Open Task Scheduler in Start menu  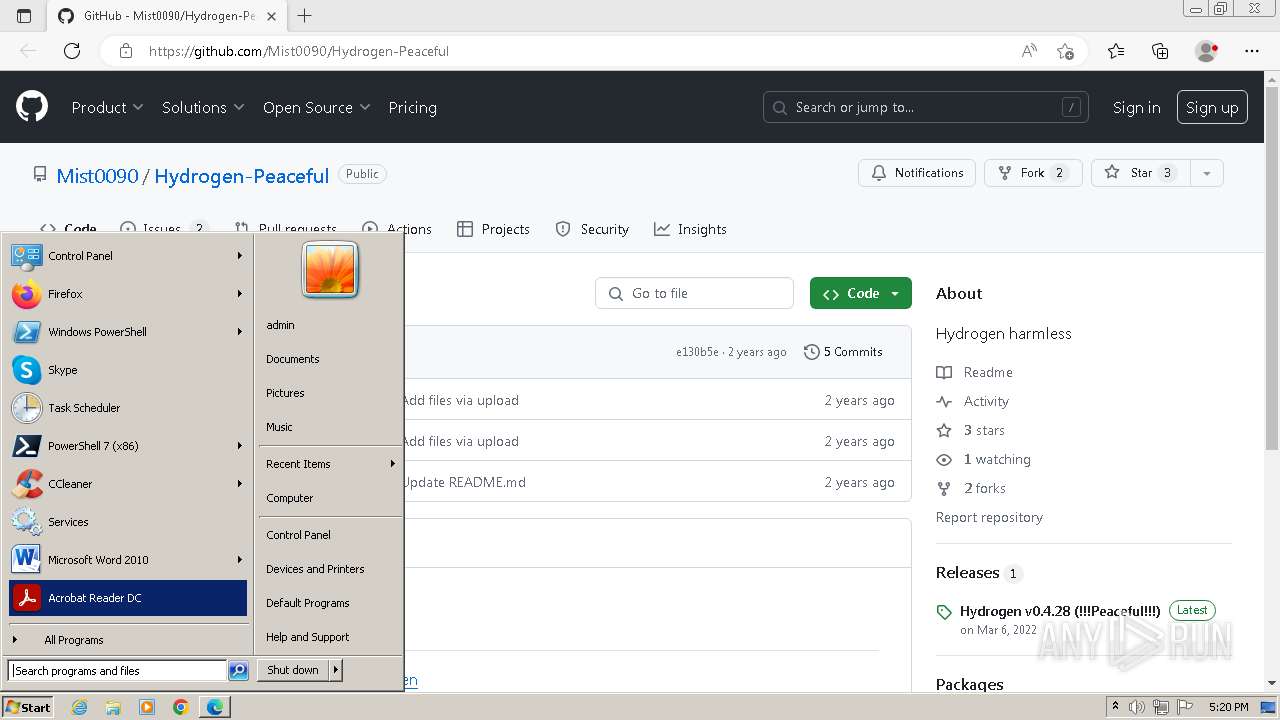(128, 408)
